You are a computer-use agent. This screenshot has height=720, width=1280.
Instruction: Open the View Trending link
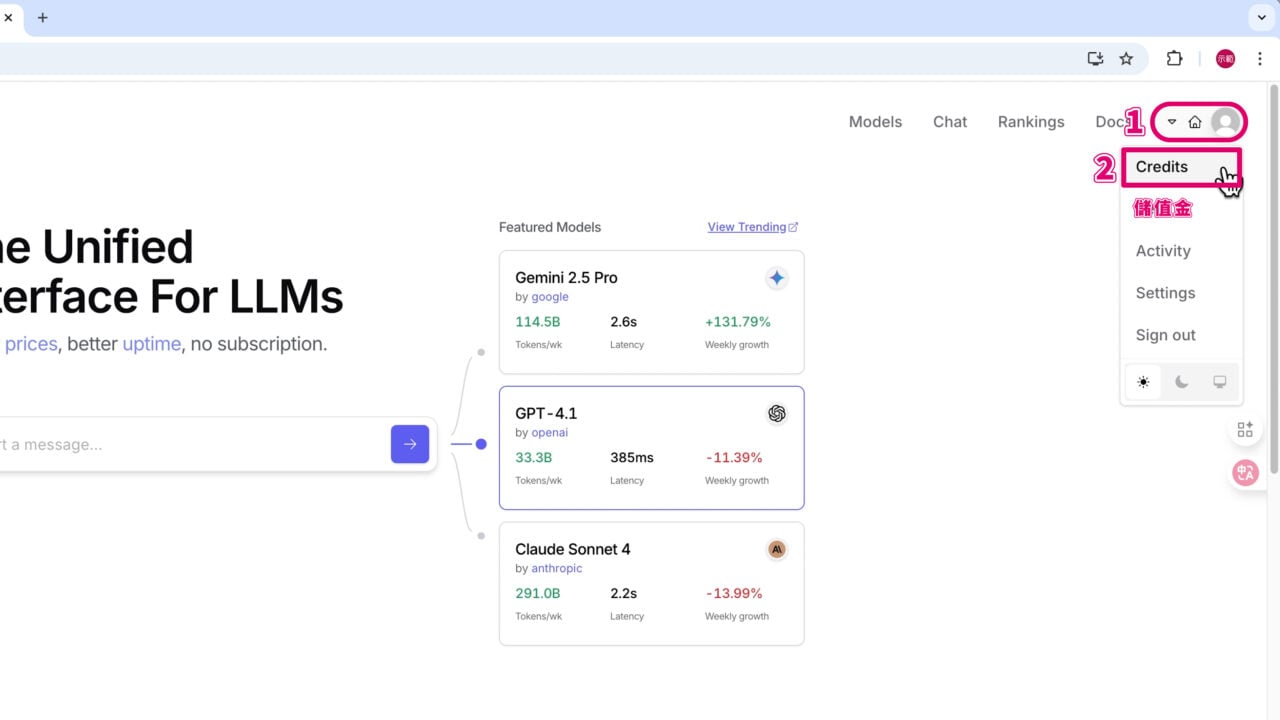click(752, 227)
